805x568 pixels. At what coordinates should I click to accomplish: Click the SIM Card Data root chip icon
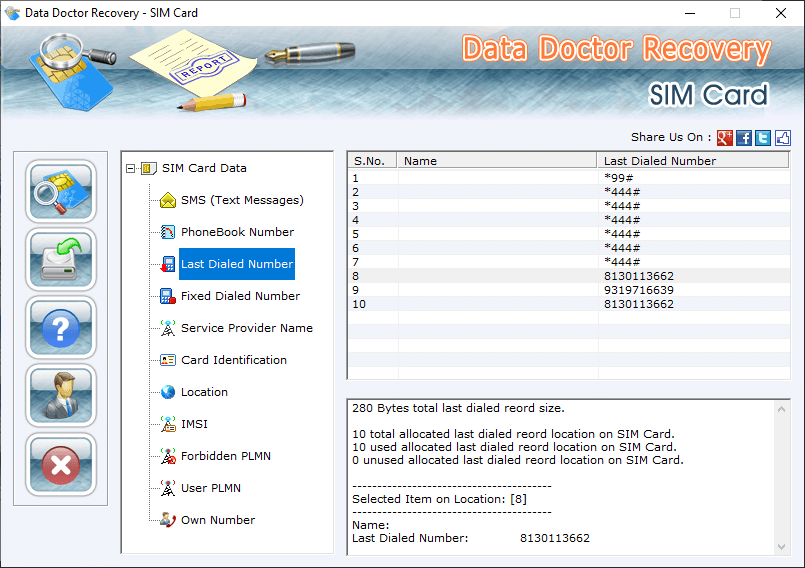click(x=149, y=168)
